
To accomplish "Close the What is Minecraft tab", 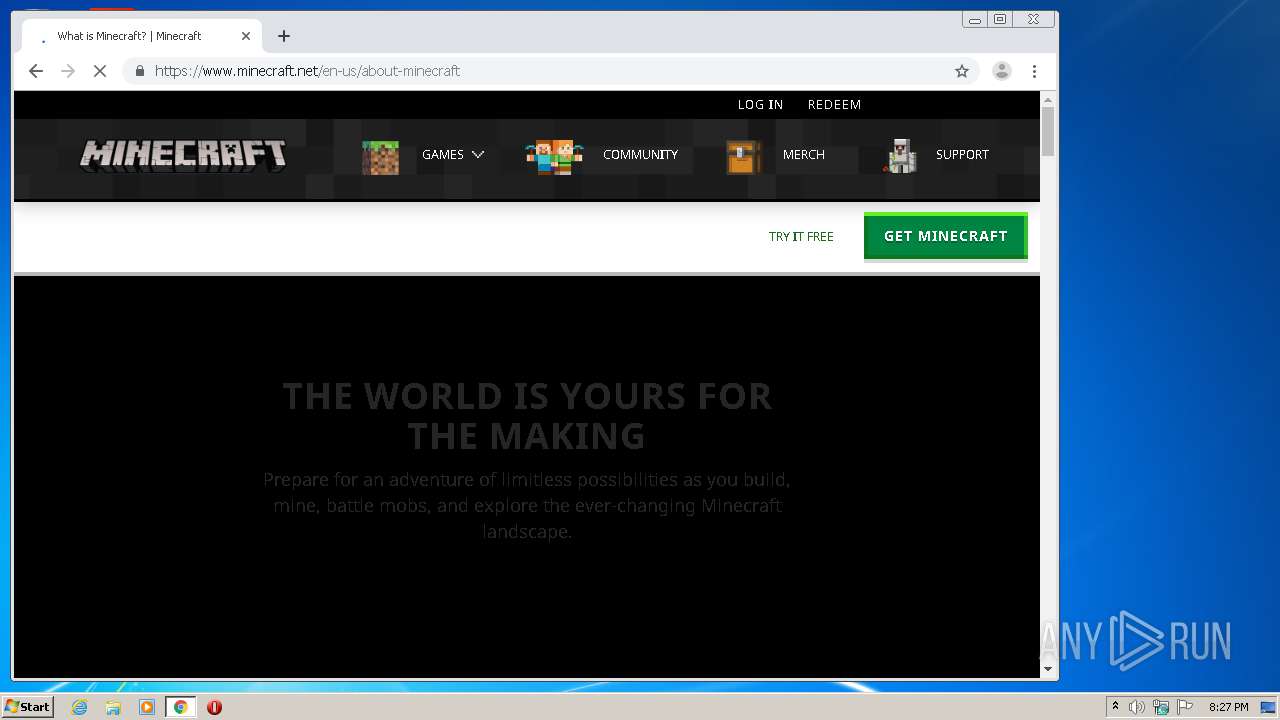I will [x=246, y=36].
